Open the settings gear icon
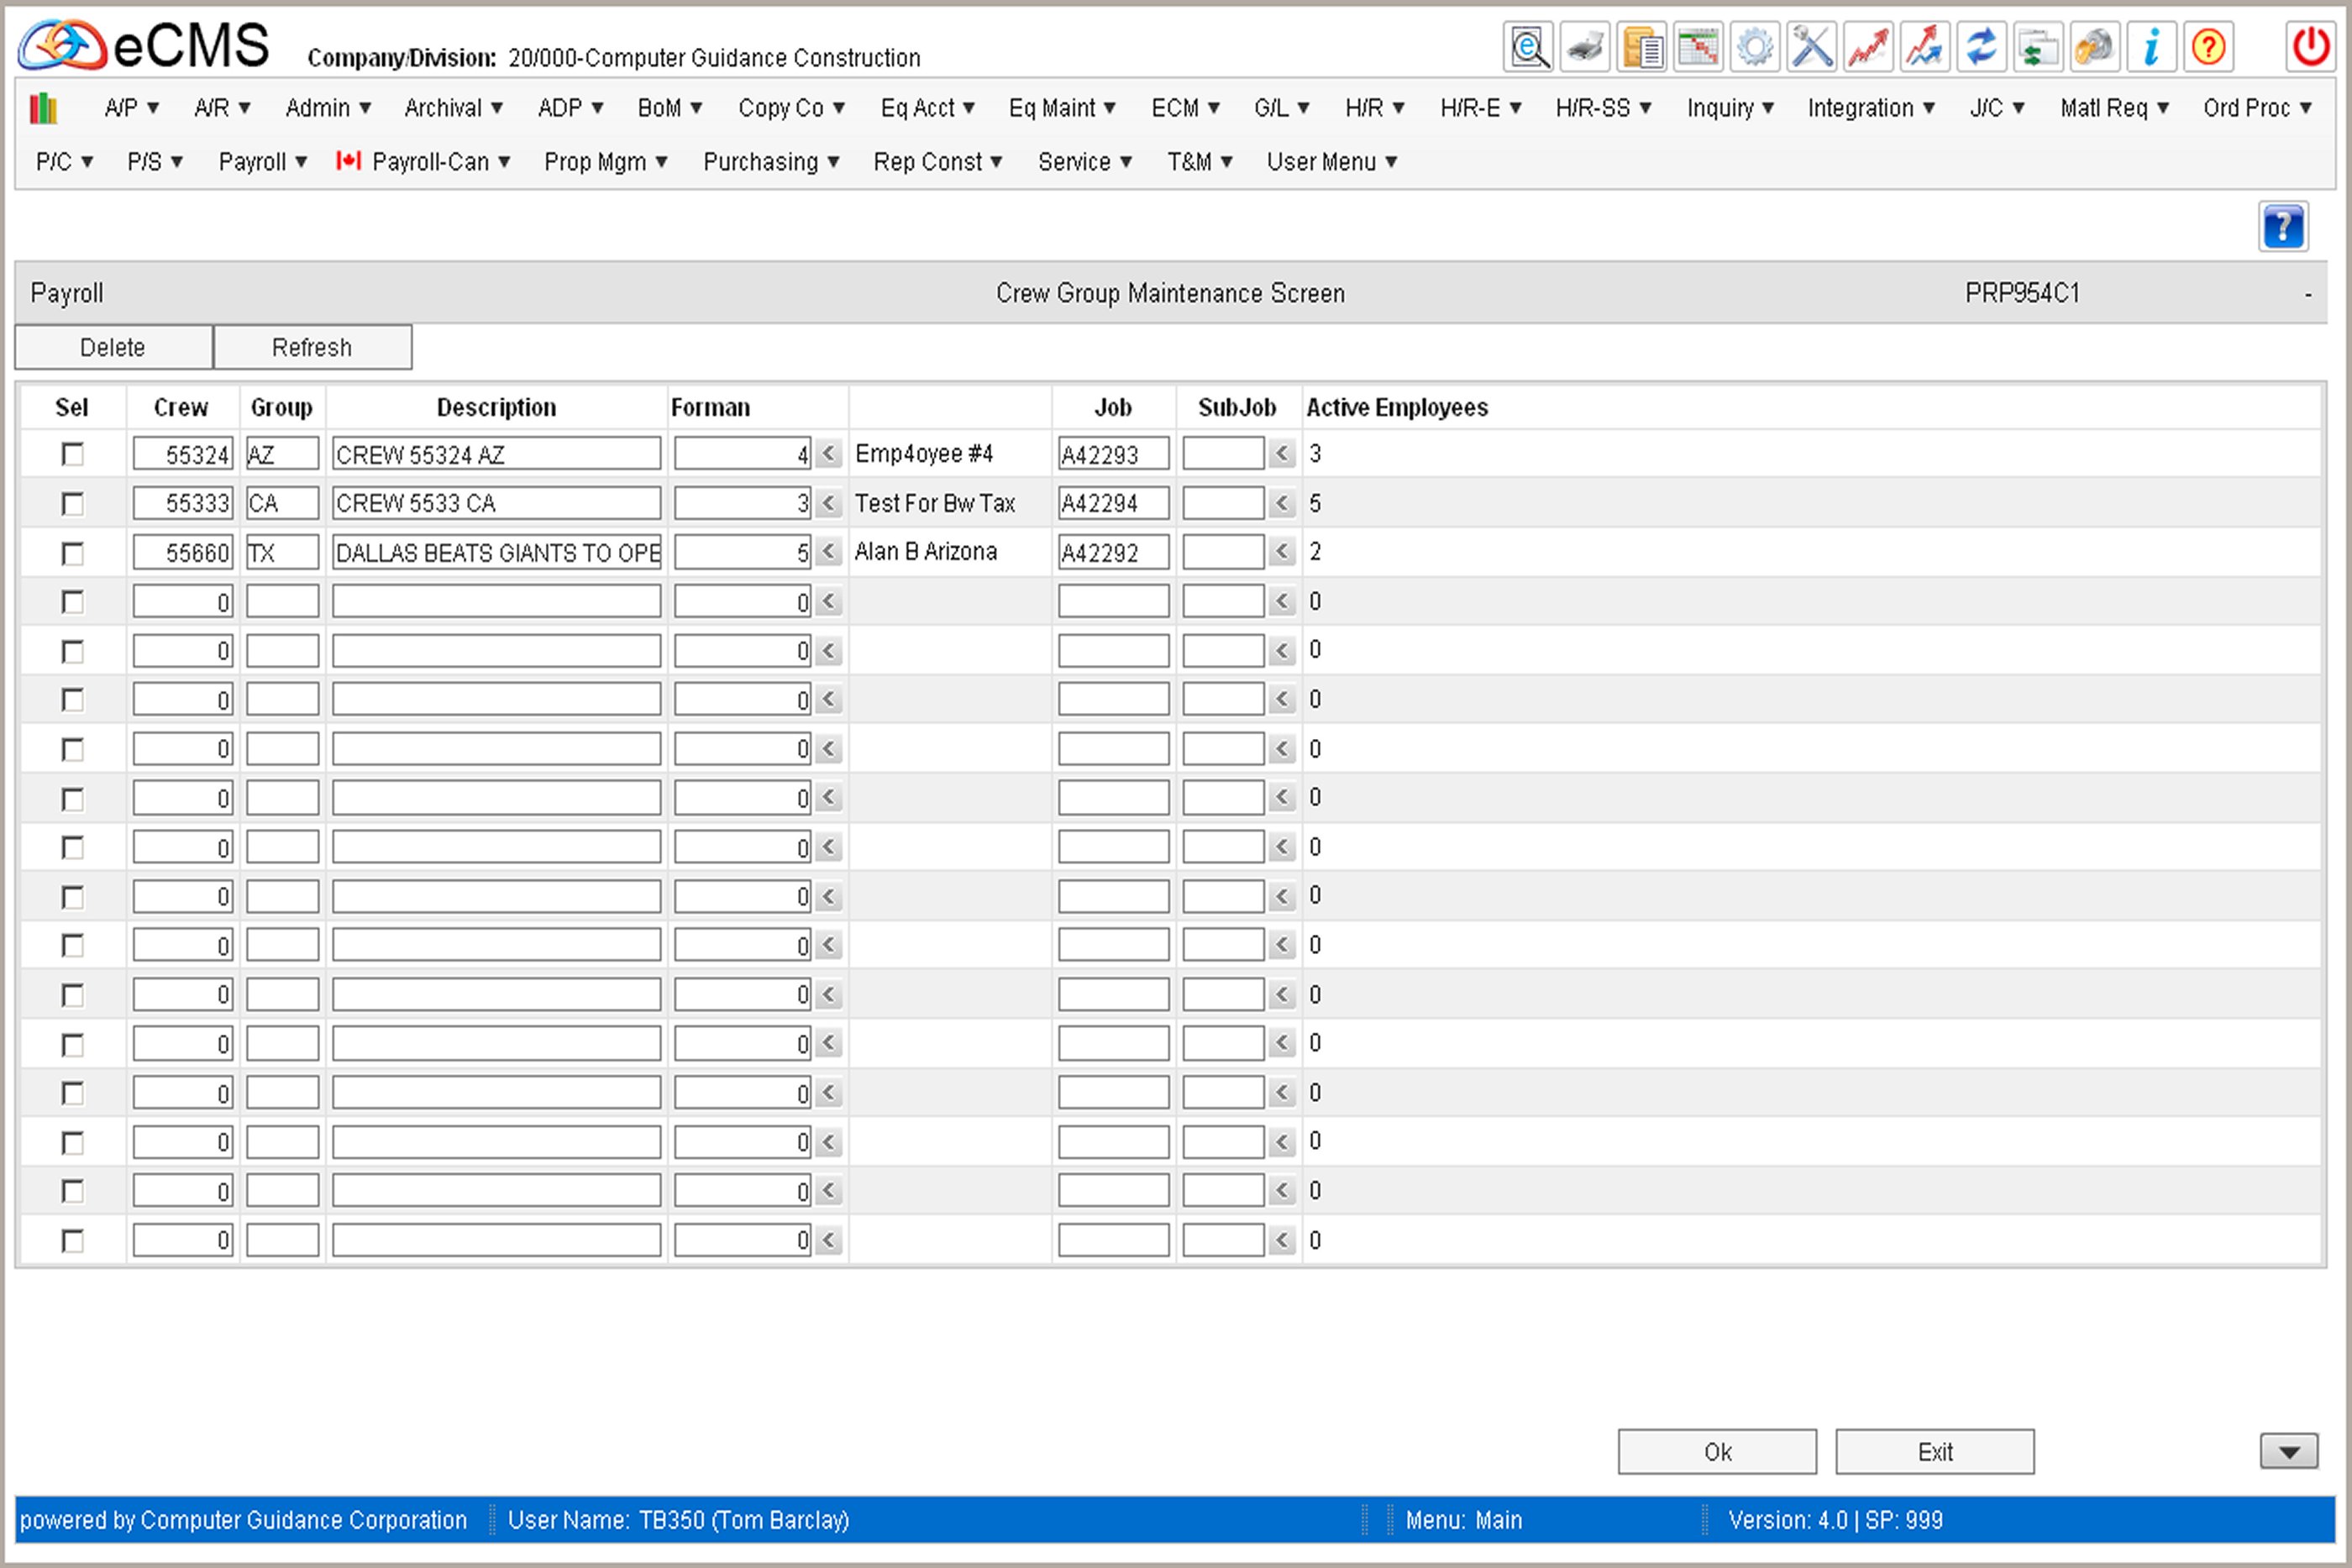2352x1568 pixels. pyautogui.click(x=1754, y=47)
